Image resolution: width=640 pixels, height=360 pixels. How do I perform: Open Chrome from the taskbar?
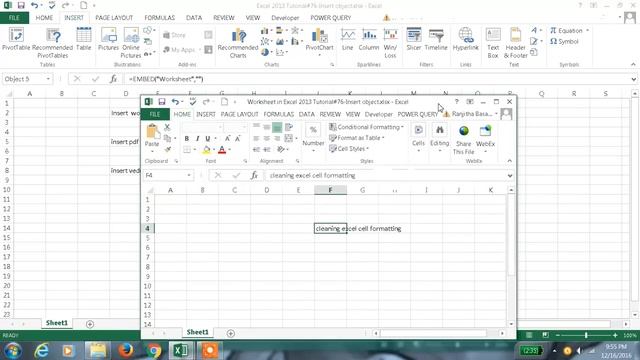coord(154,350)
